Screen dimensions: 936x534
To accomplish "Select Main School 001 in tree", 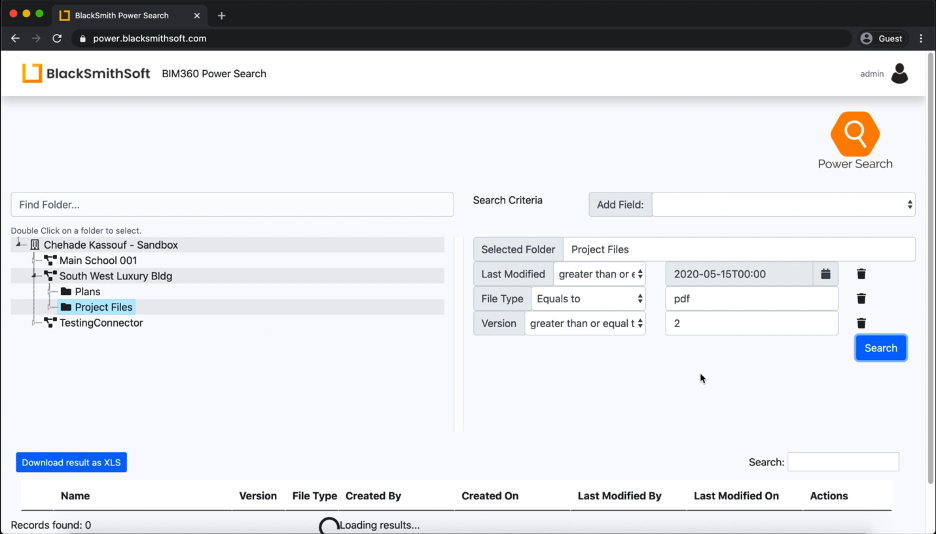I will [98, 260].
